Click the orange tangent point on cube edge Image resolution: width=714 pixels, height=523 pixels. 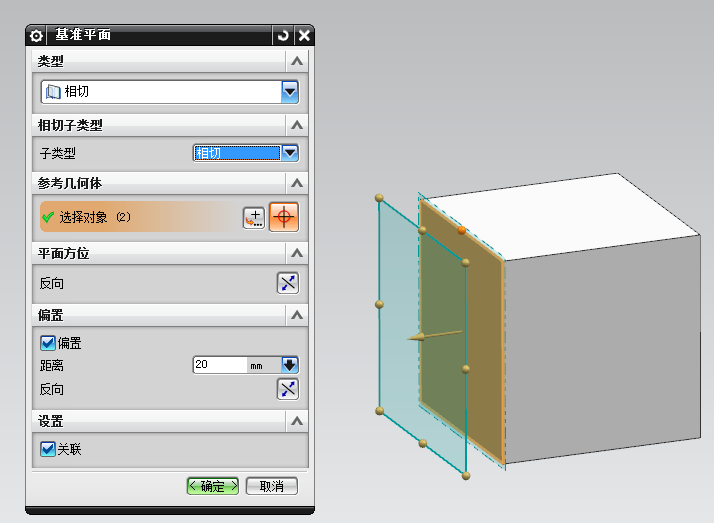click(461, 230)
